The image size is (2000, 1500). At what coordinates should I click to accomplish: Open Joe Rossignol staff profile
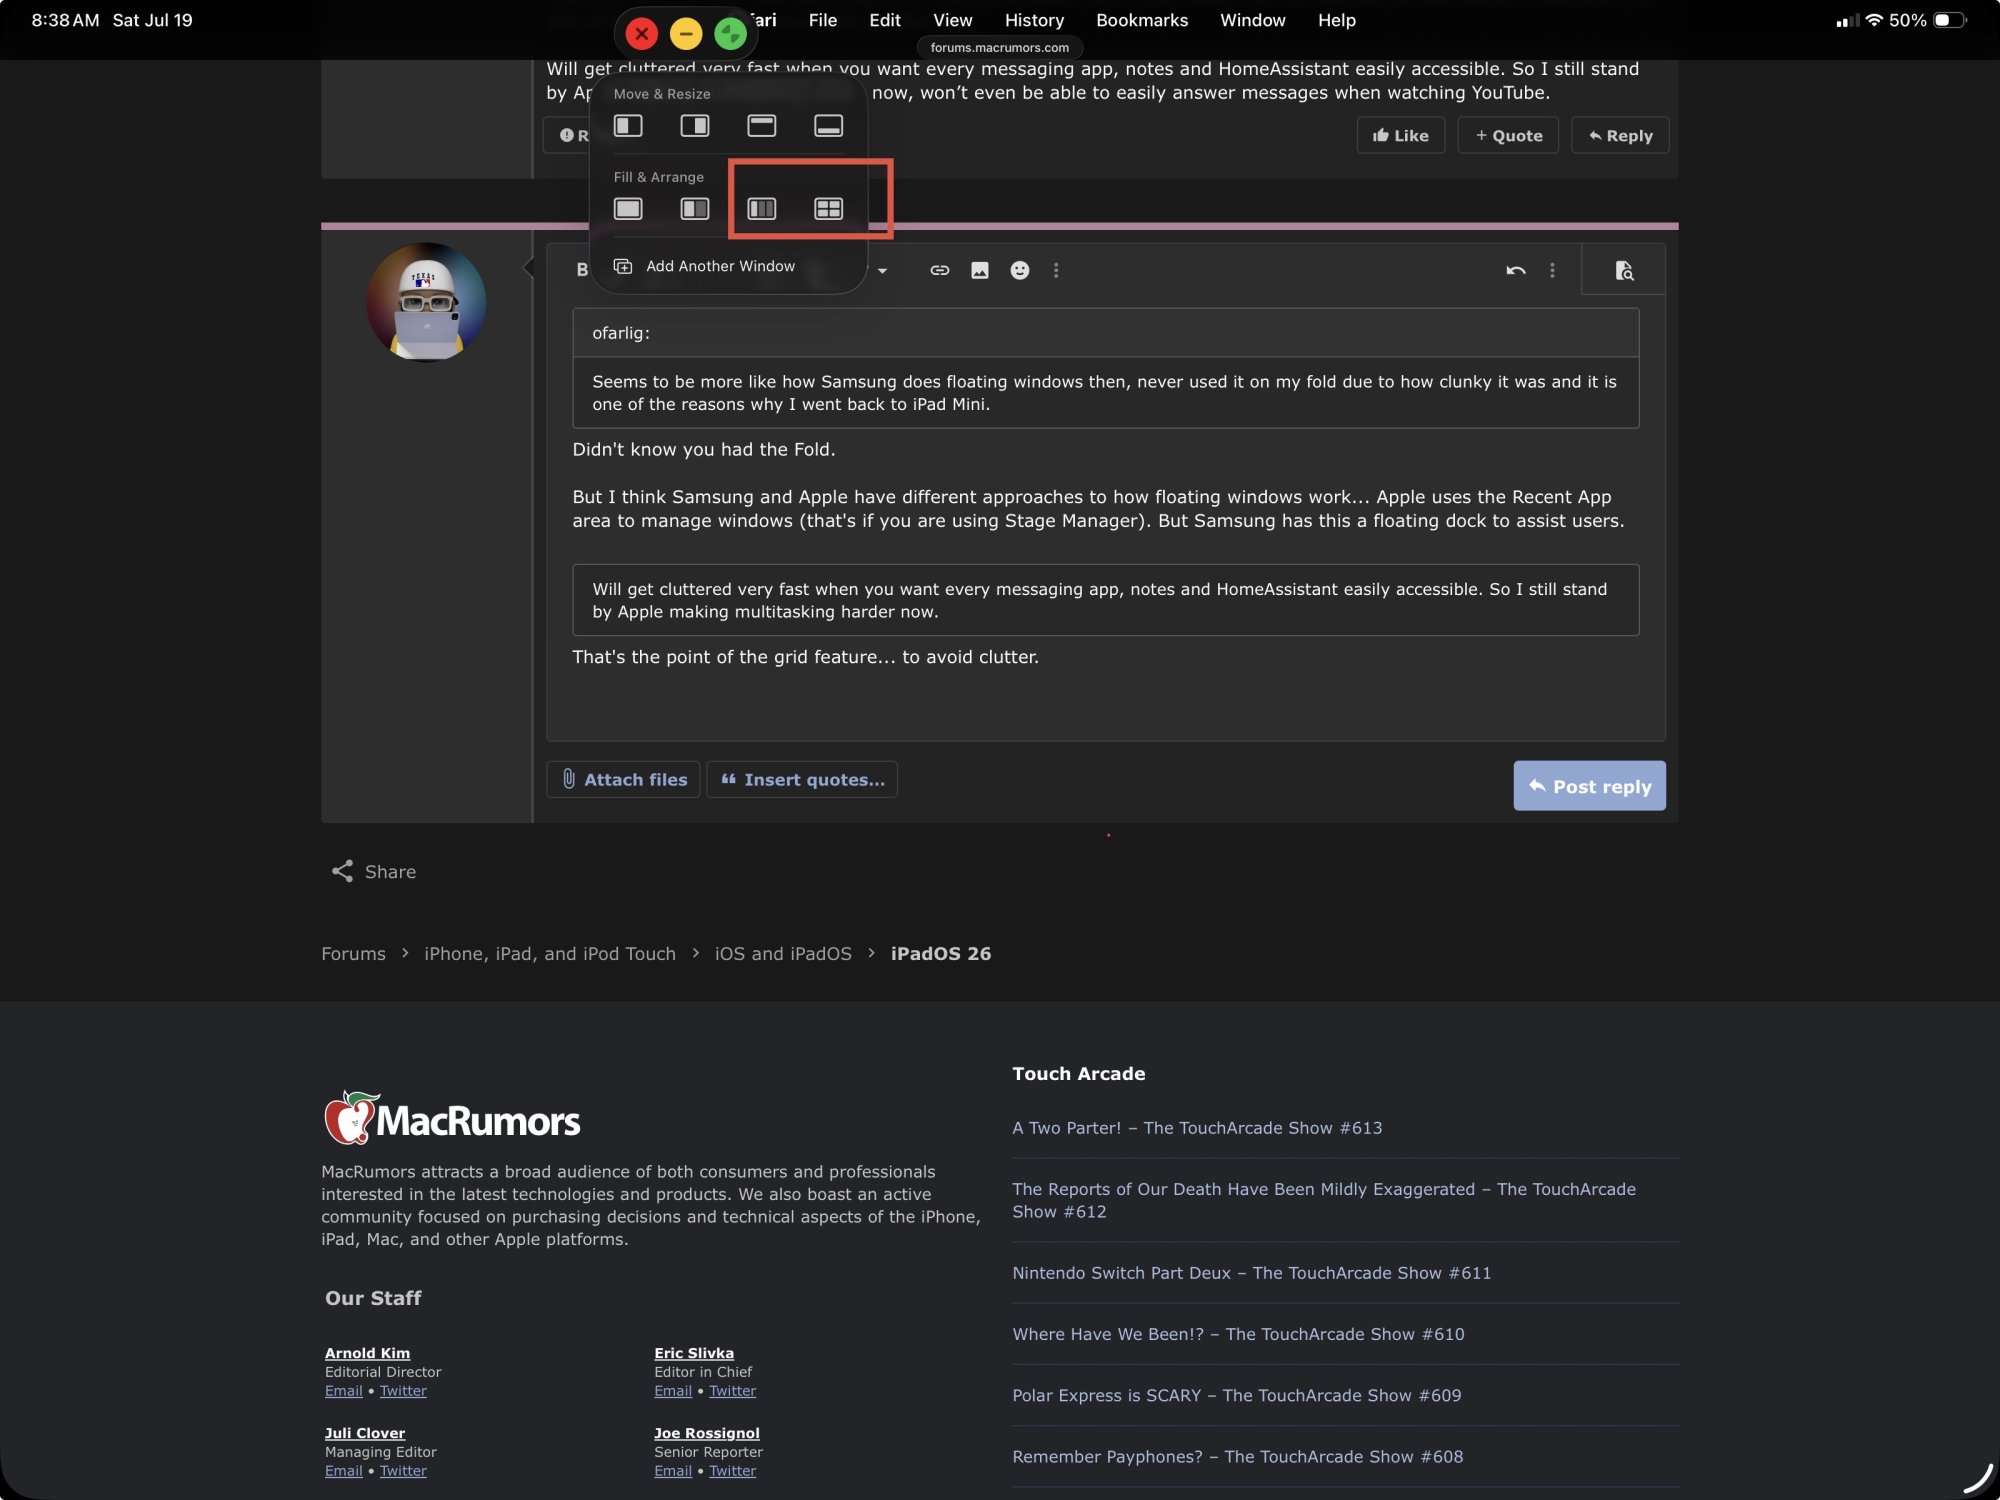pyautogui.click(x=707, y=1433)
